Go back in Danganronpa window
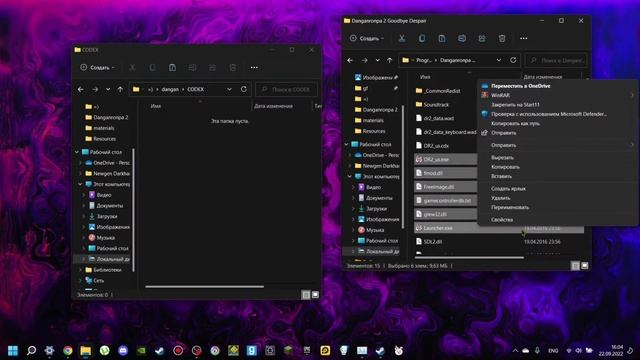 tap(350, 60)
